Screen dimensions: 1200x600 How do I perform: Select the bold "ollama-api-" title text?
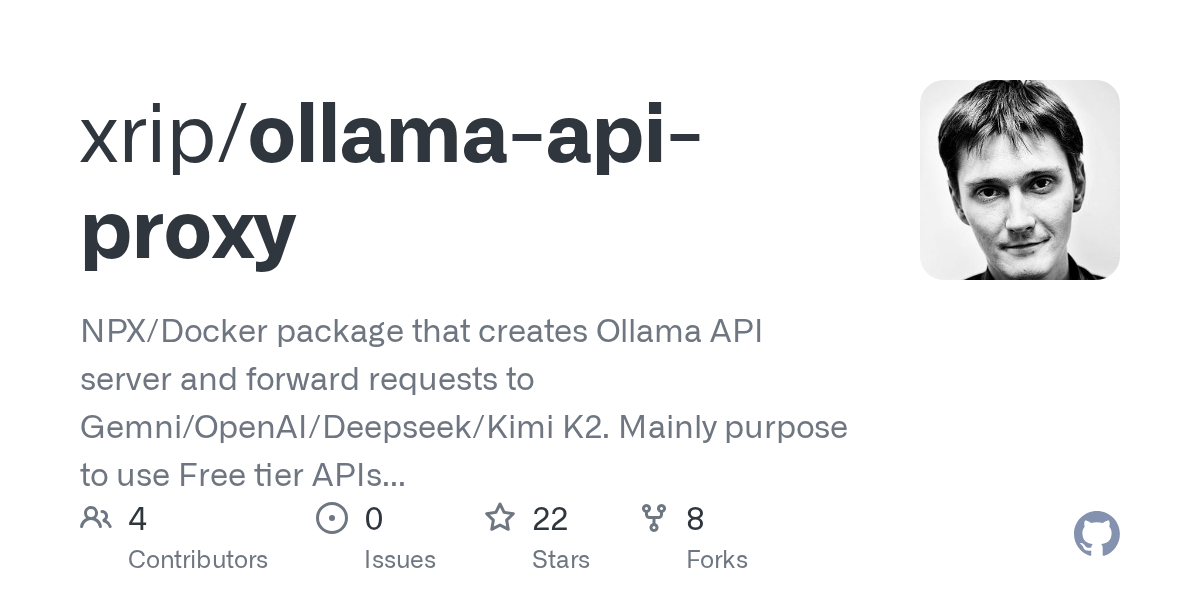tap(474, 138)
